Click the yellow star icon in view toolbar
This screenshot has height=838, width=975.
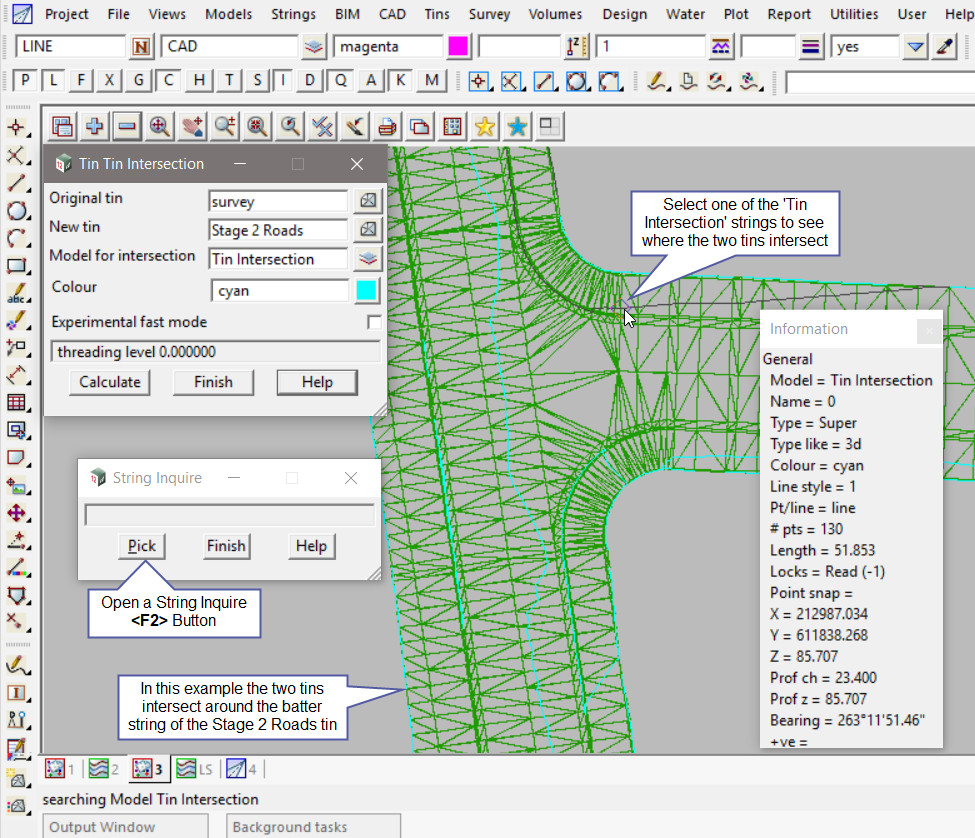coord(485,126)
